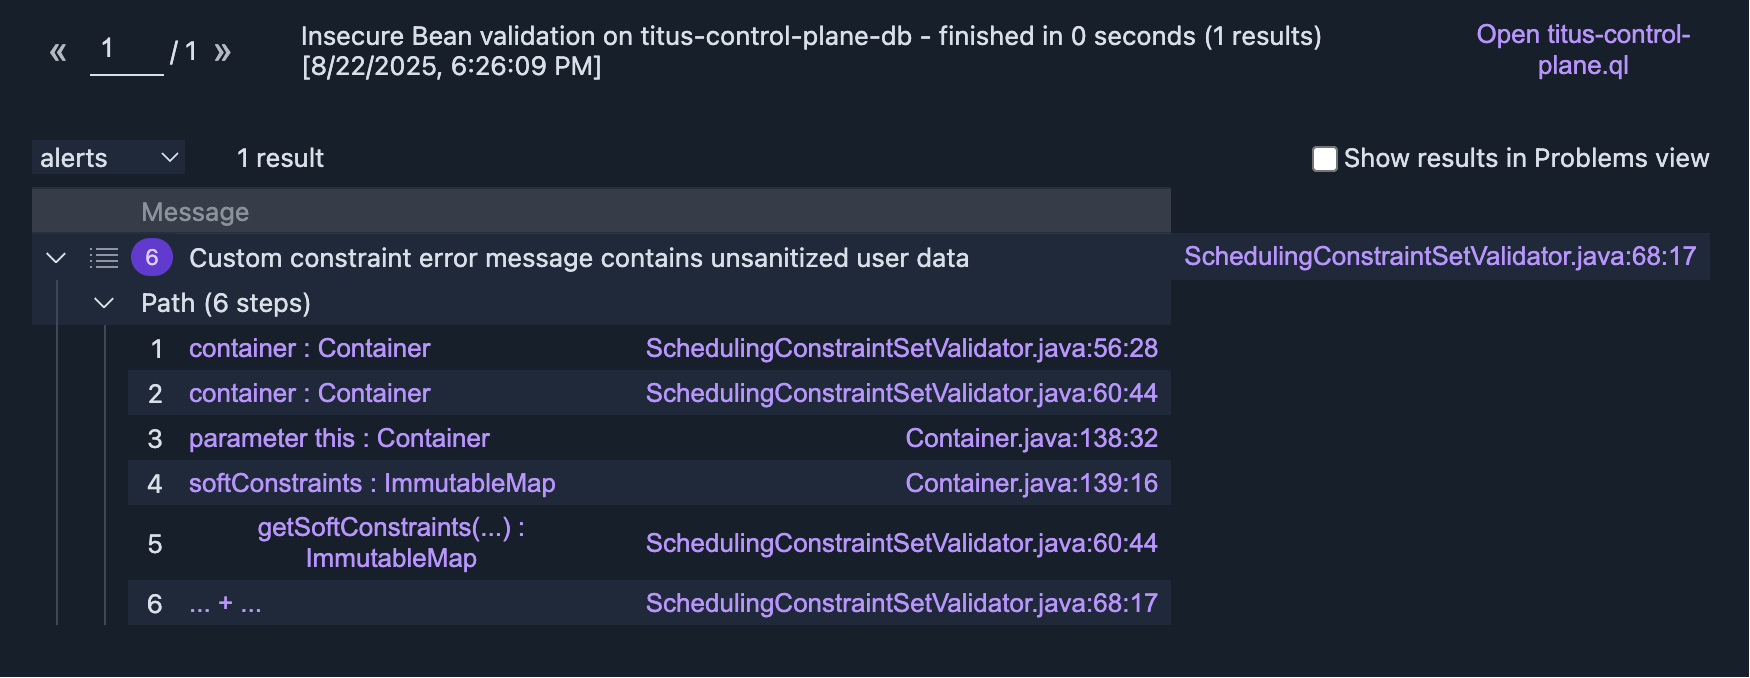Select step 4 softConstraints : ImmutableMap

[x=372, y=483]
